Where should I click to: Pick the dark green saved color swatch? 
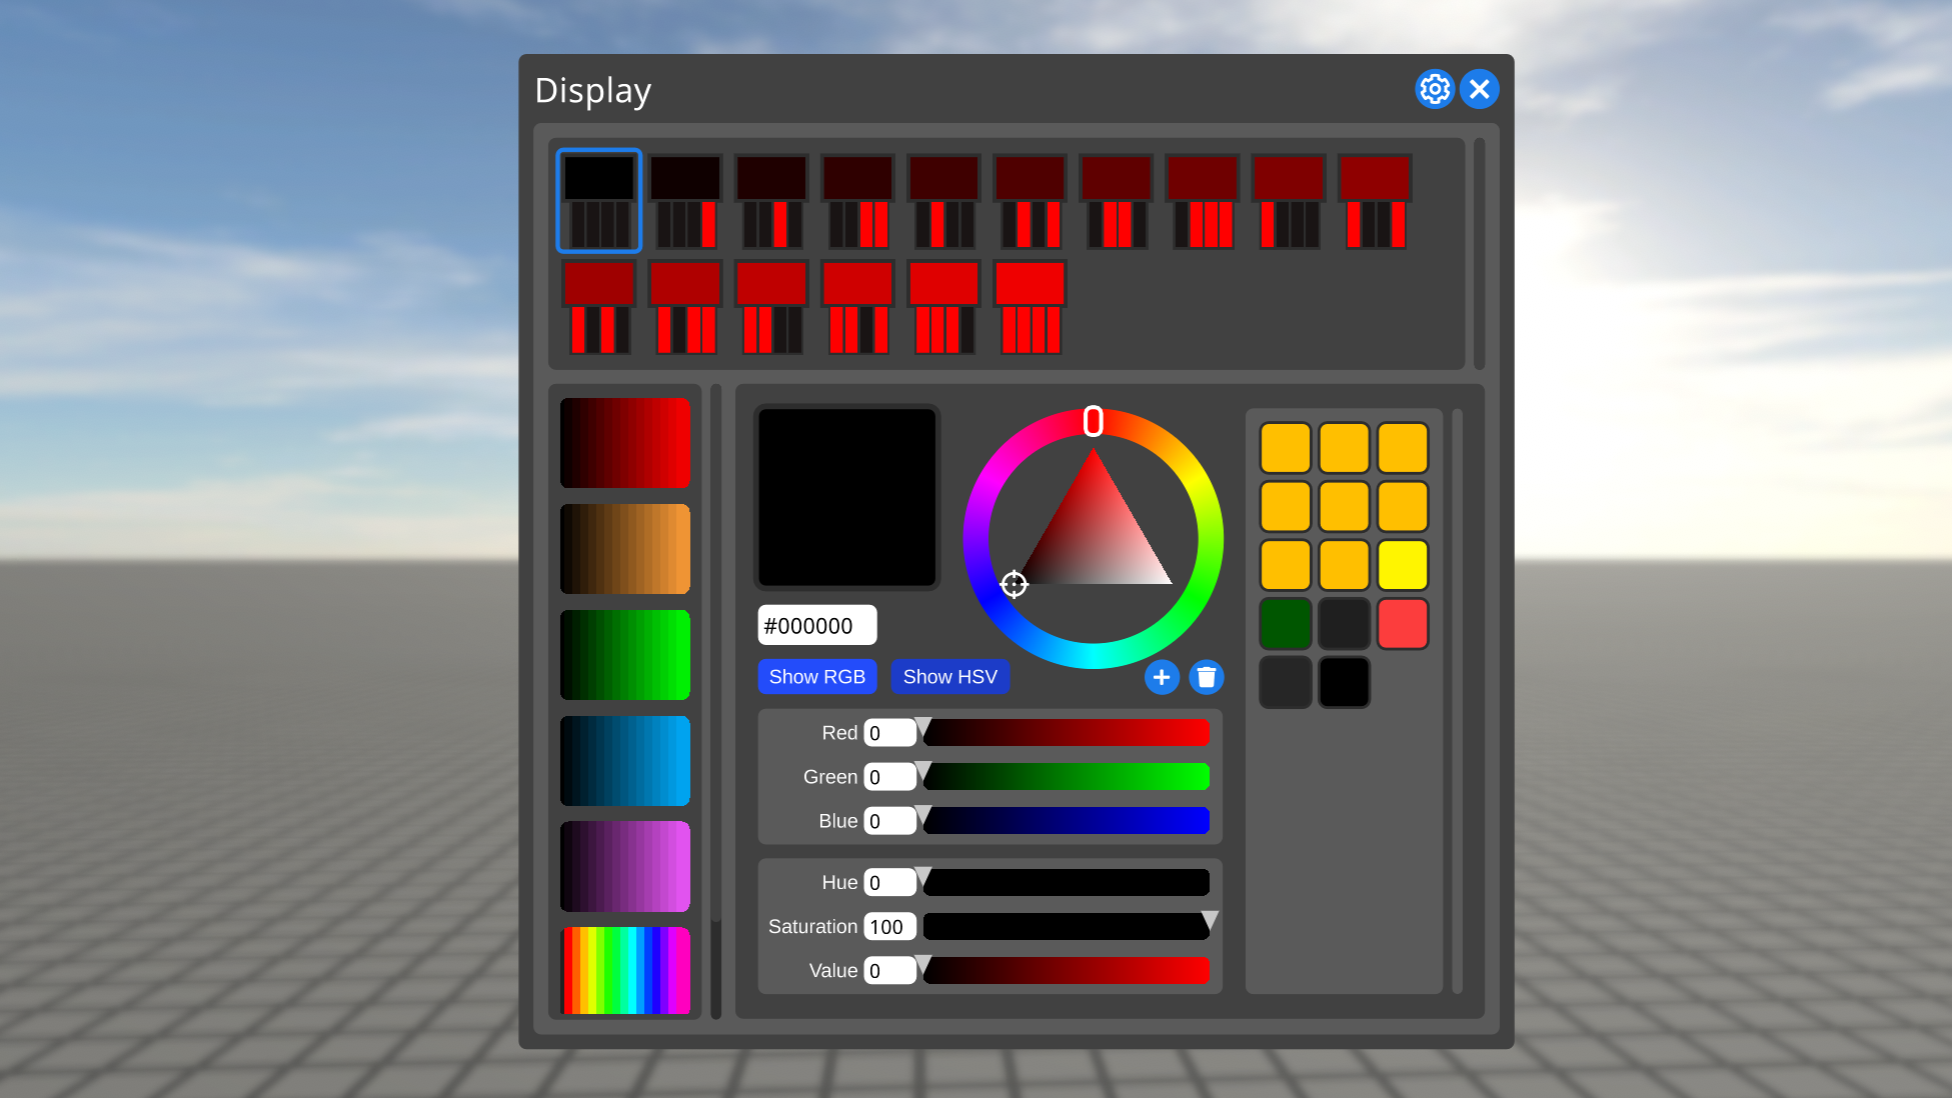(1285, 624)
